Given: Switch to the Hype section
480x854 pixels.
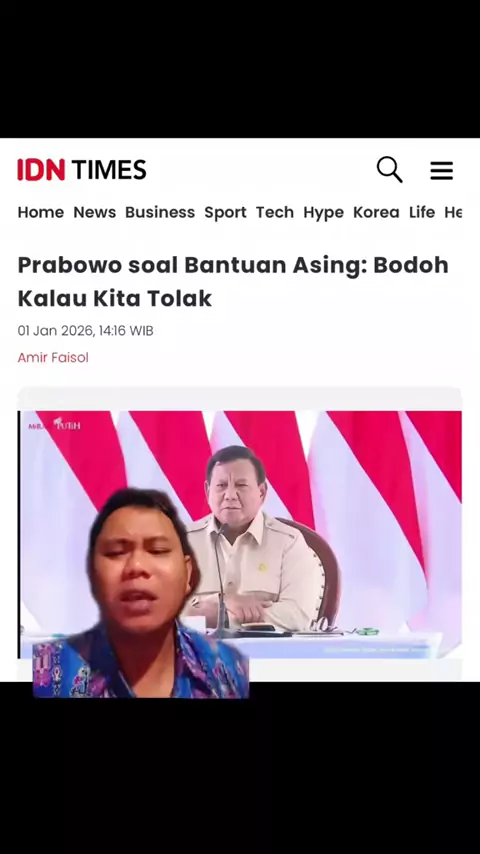Looking at the screenshot, I should point(324,212).
